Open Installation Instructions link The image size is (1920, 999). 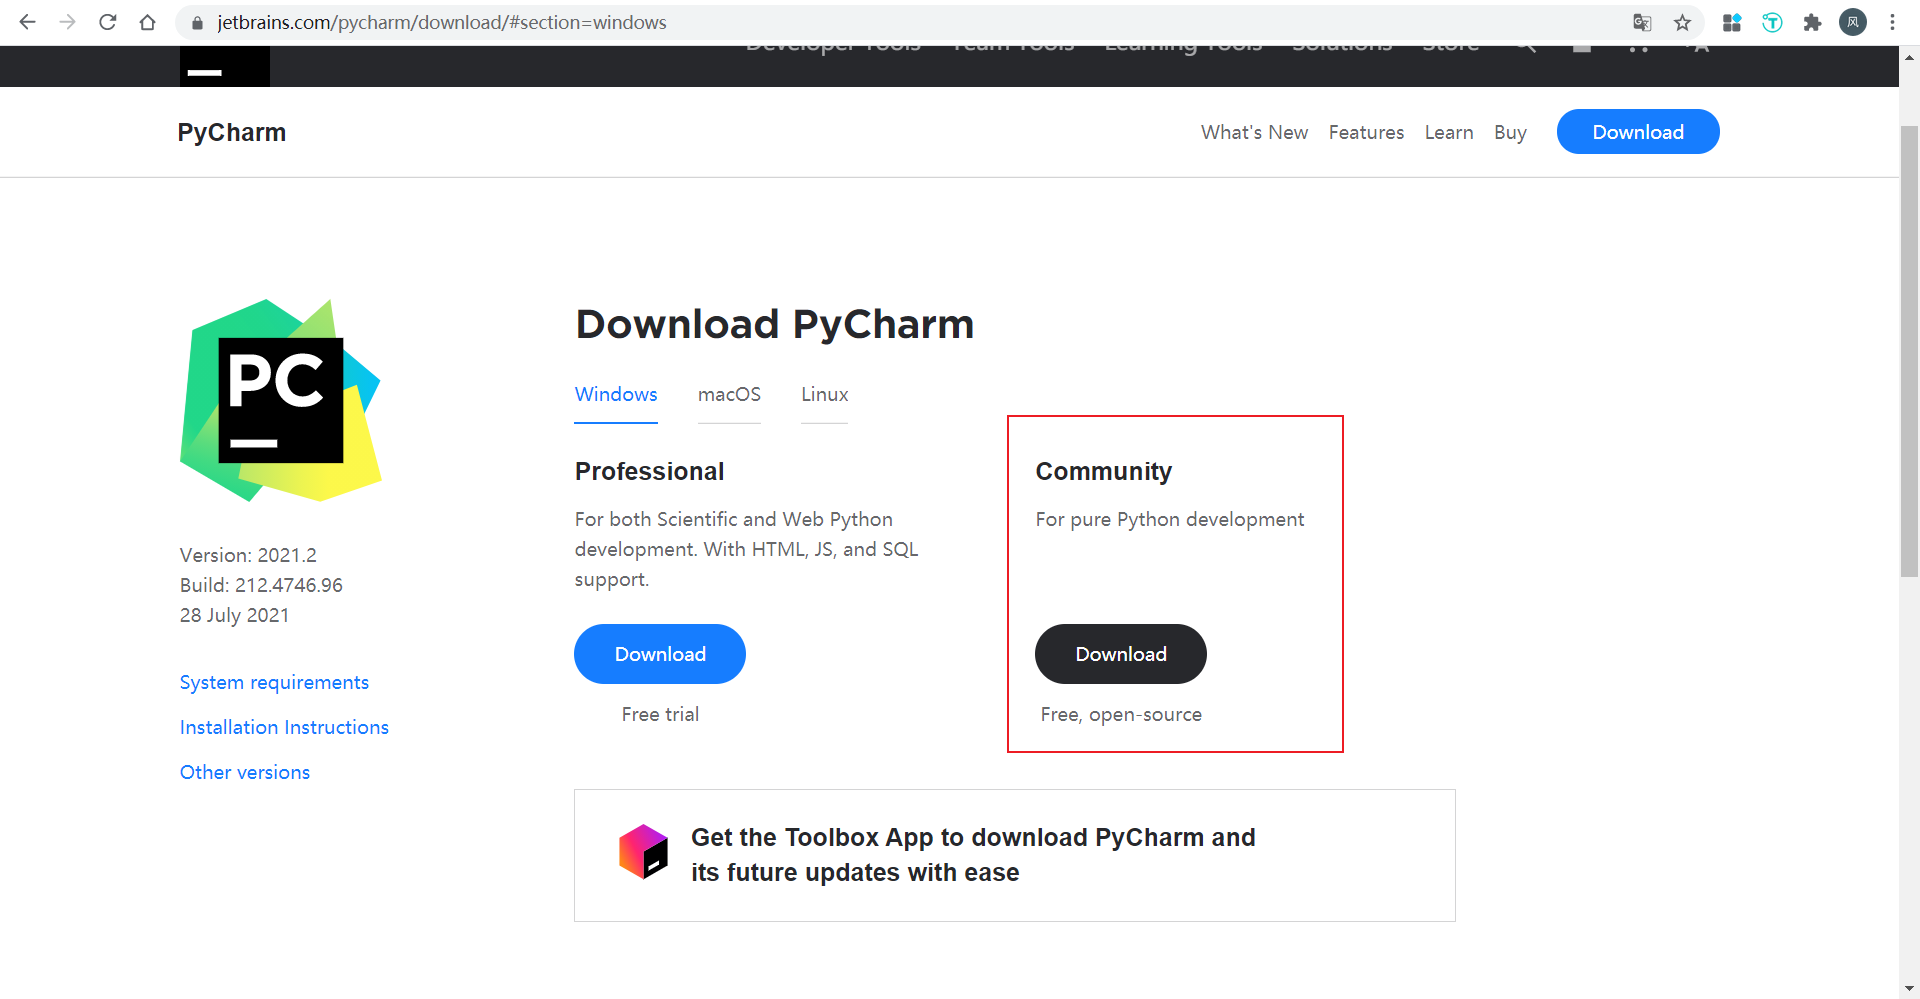(284, 727)
